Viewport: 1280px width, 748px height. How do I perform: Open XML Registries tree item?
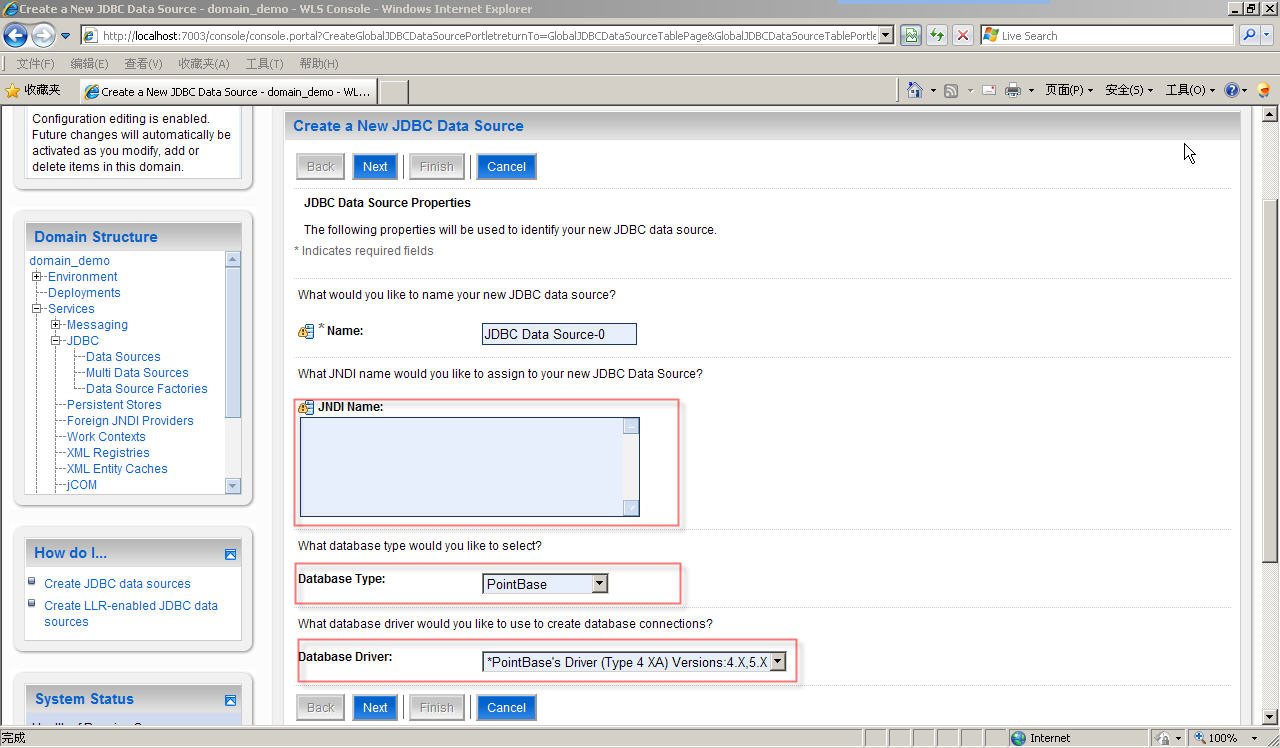point(108,453)
